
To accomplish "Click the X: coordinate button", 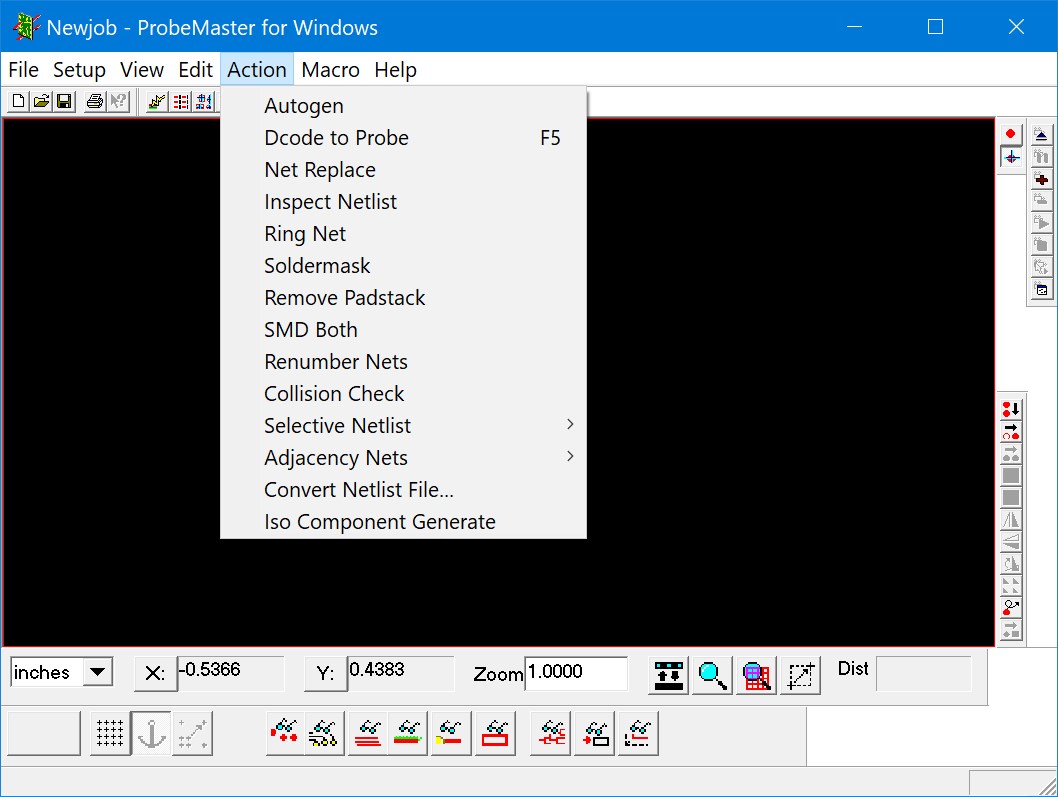I will point(155,674).
